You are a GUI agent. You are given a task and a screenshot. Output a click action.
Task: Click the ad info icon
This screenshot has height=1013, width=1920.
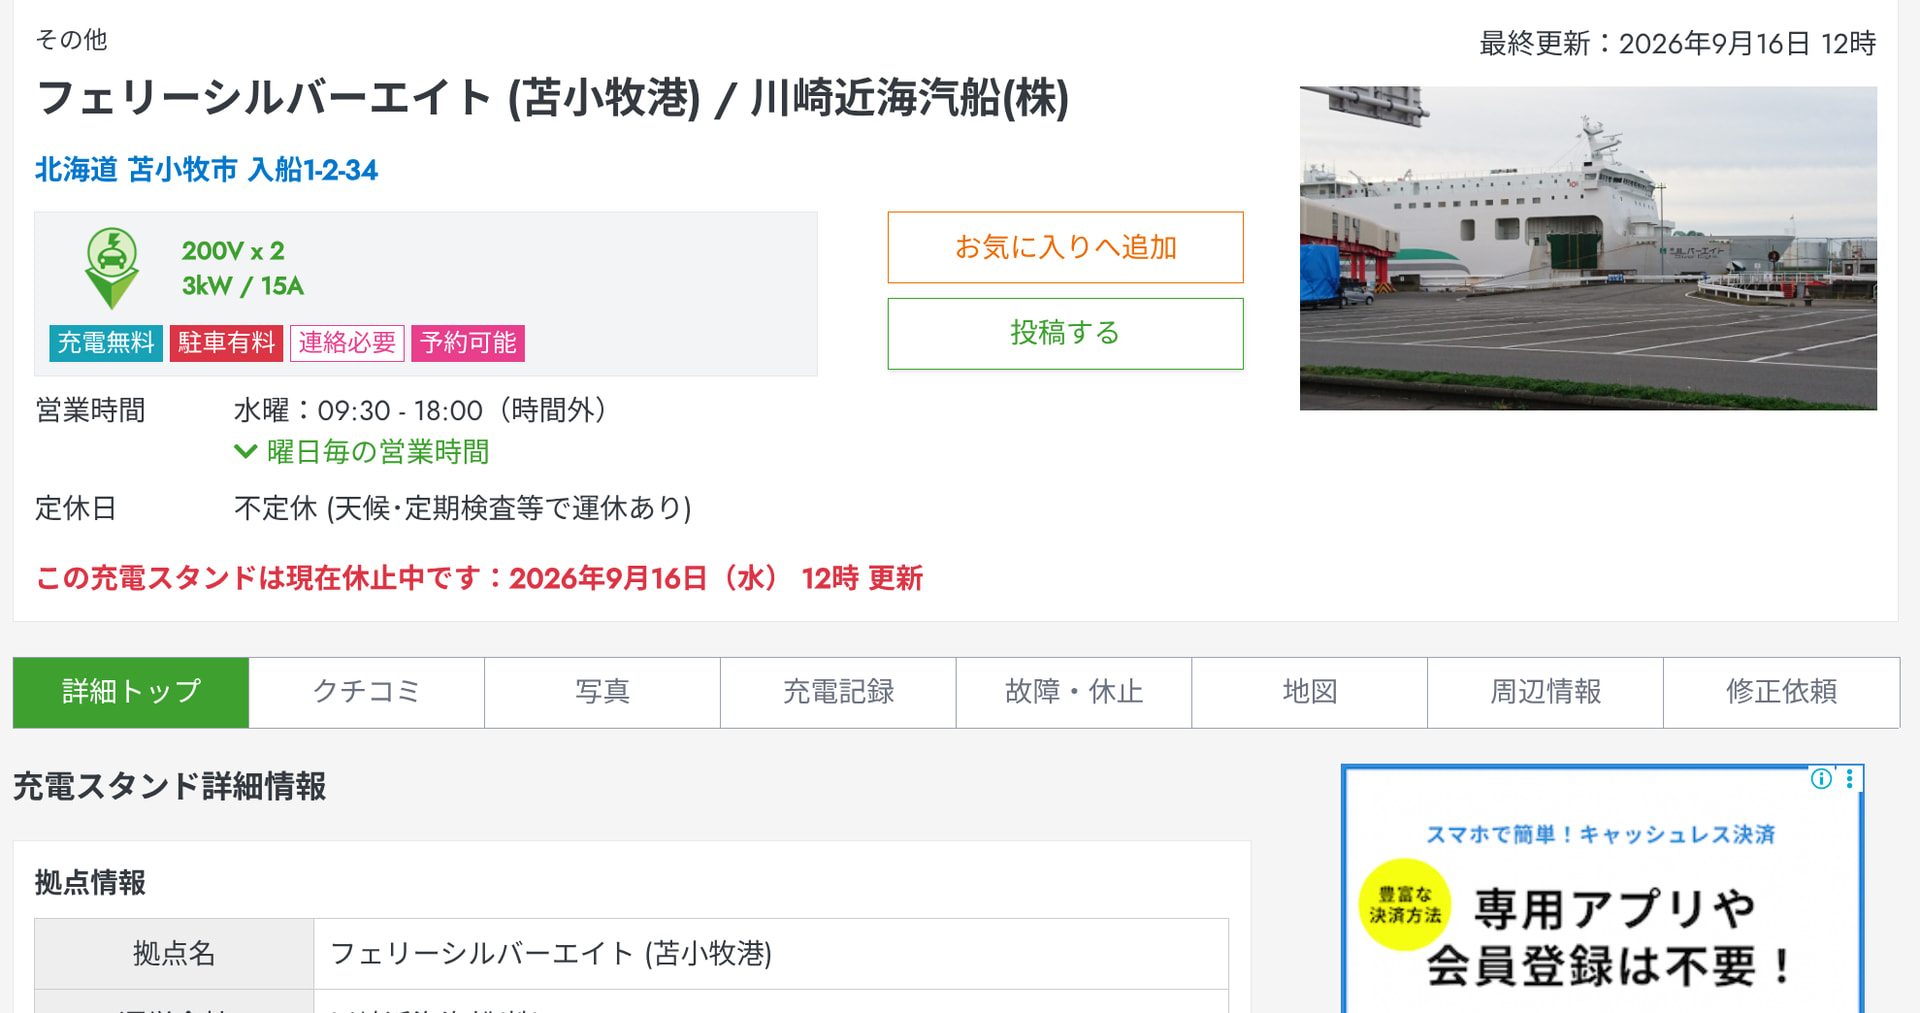point(1821,779)
